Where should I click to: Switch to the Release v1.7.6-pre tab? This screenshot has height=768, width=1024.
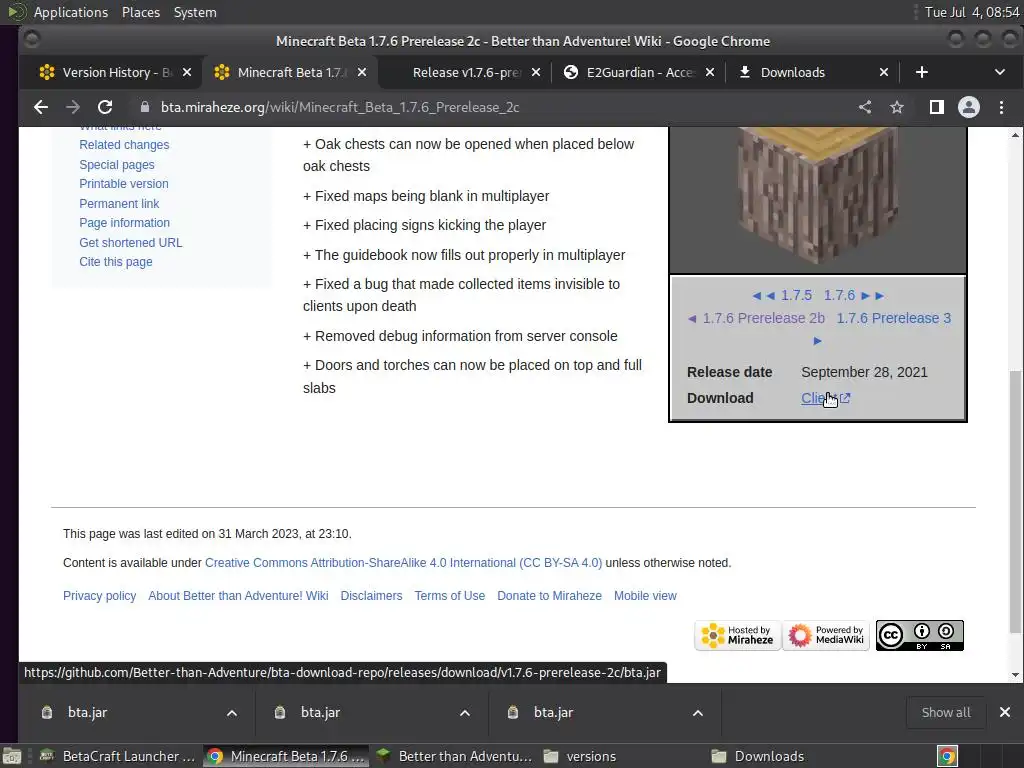(x=466, y=72)
